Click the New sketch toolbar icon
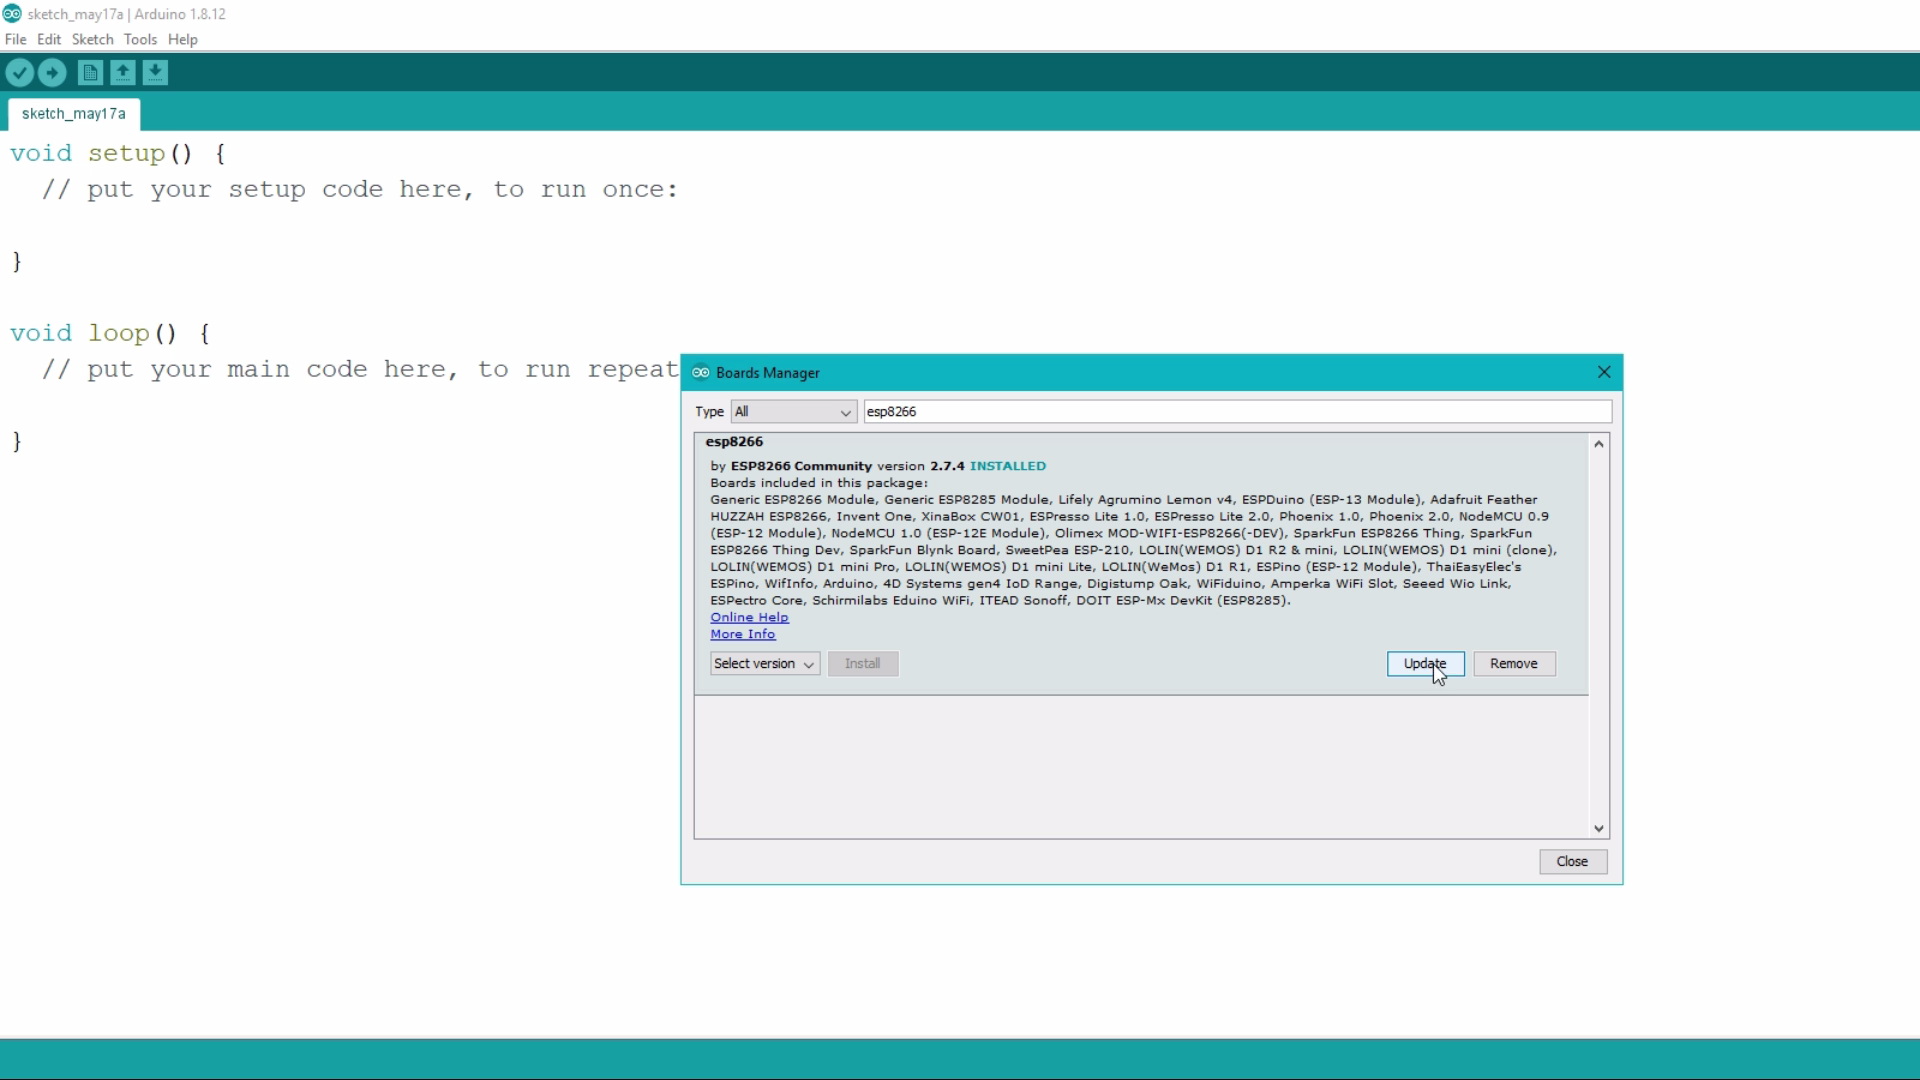The width and height of the screenshot is (1920, 1080). coord(90,73)
